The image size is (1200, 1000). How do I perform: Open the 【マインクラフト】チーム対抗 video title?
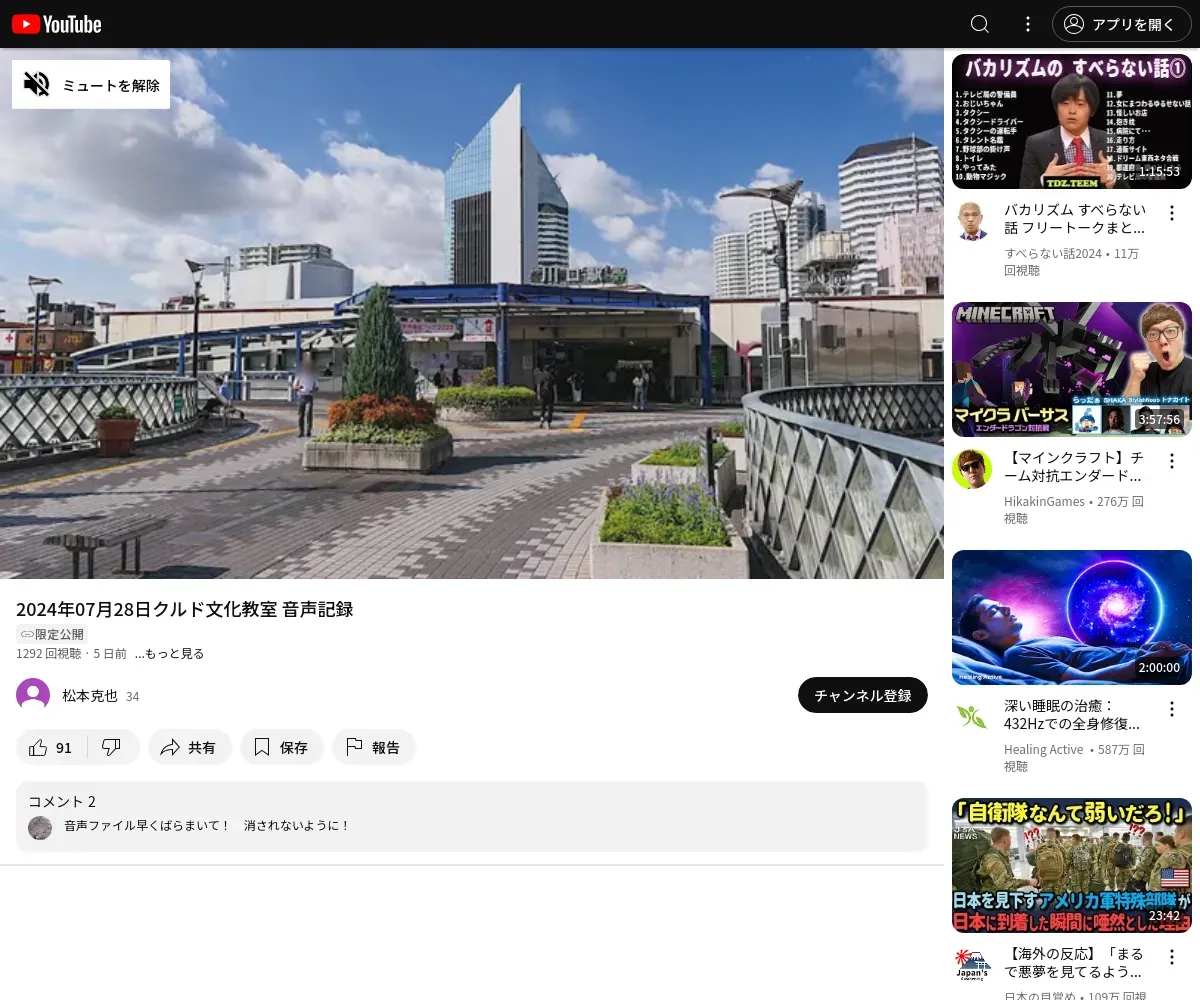click(x=1075, y=467)
